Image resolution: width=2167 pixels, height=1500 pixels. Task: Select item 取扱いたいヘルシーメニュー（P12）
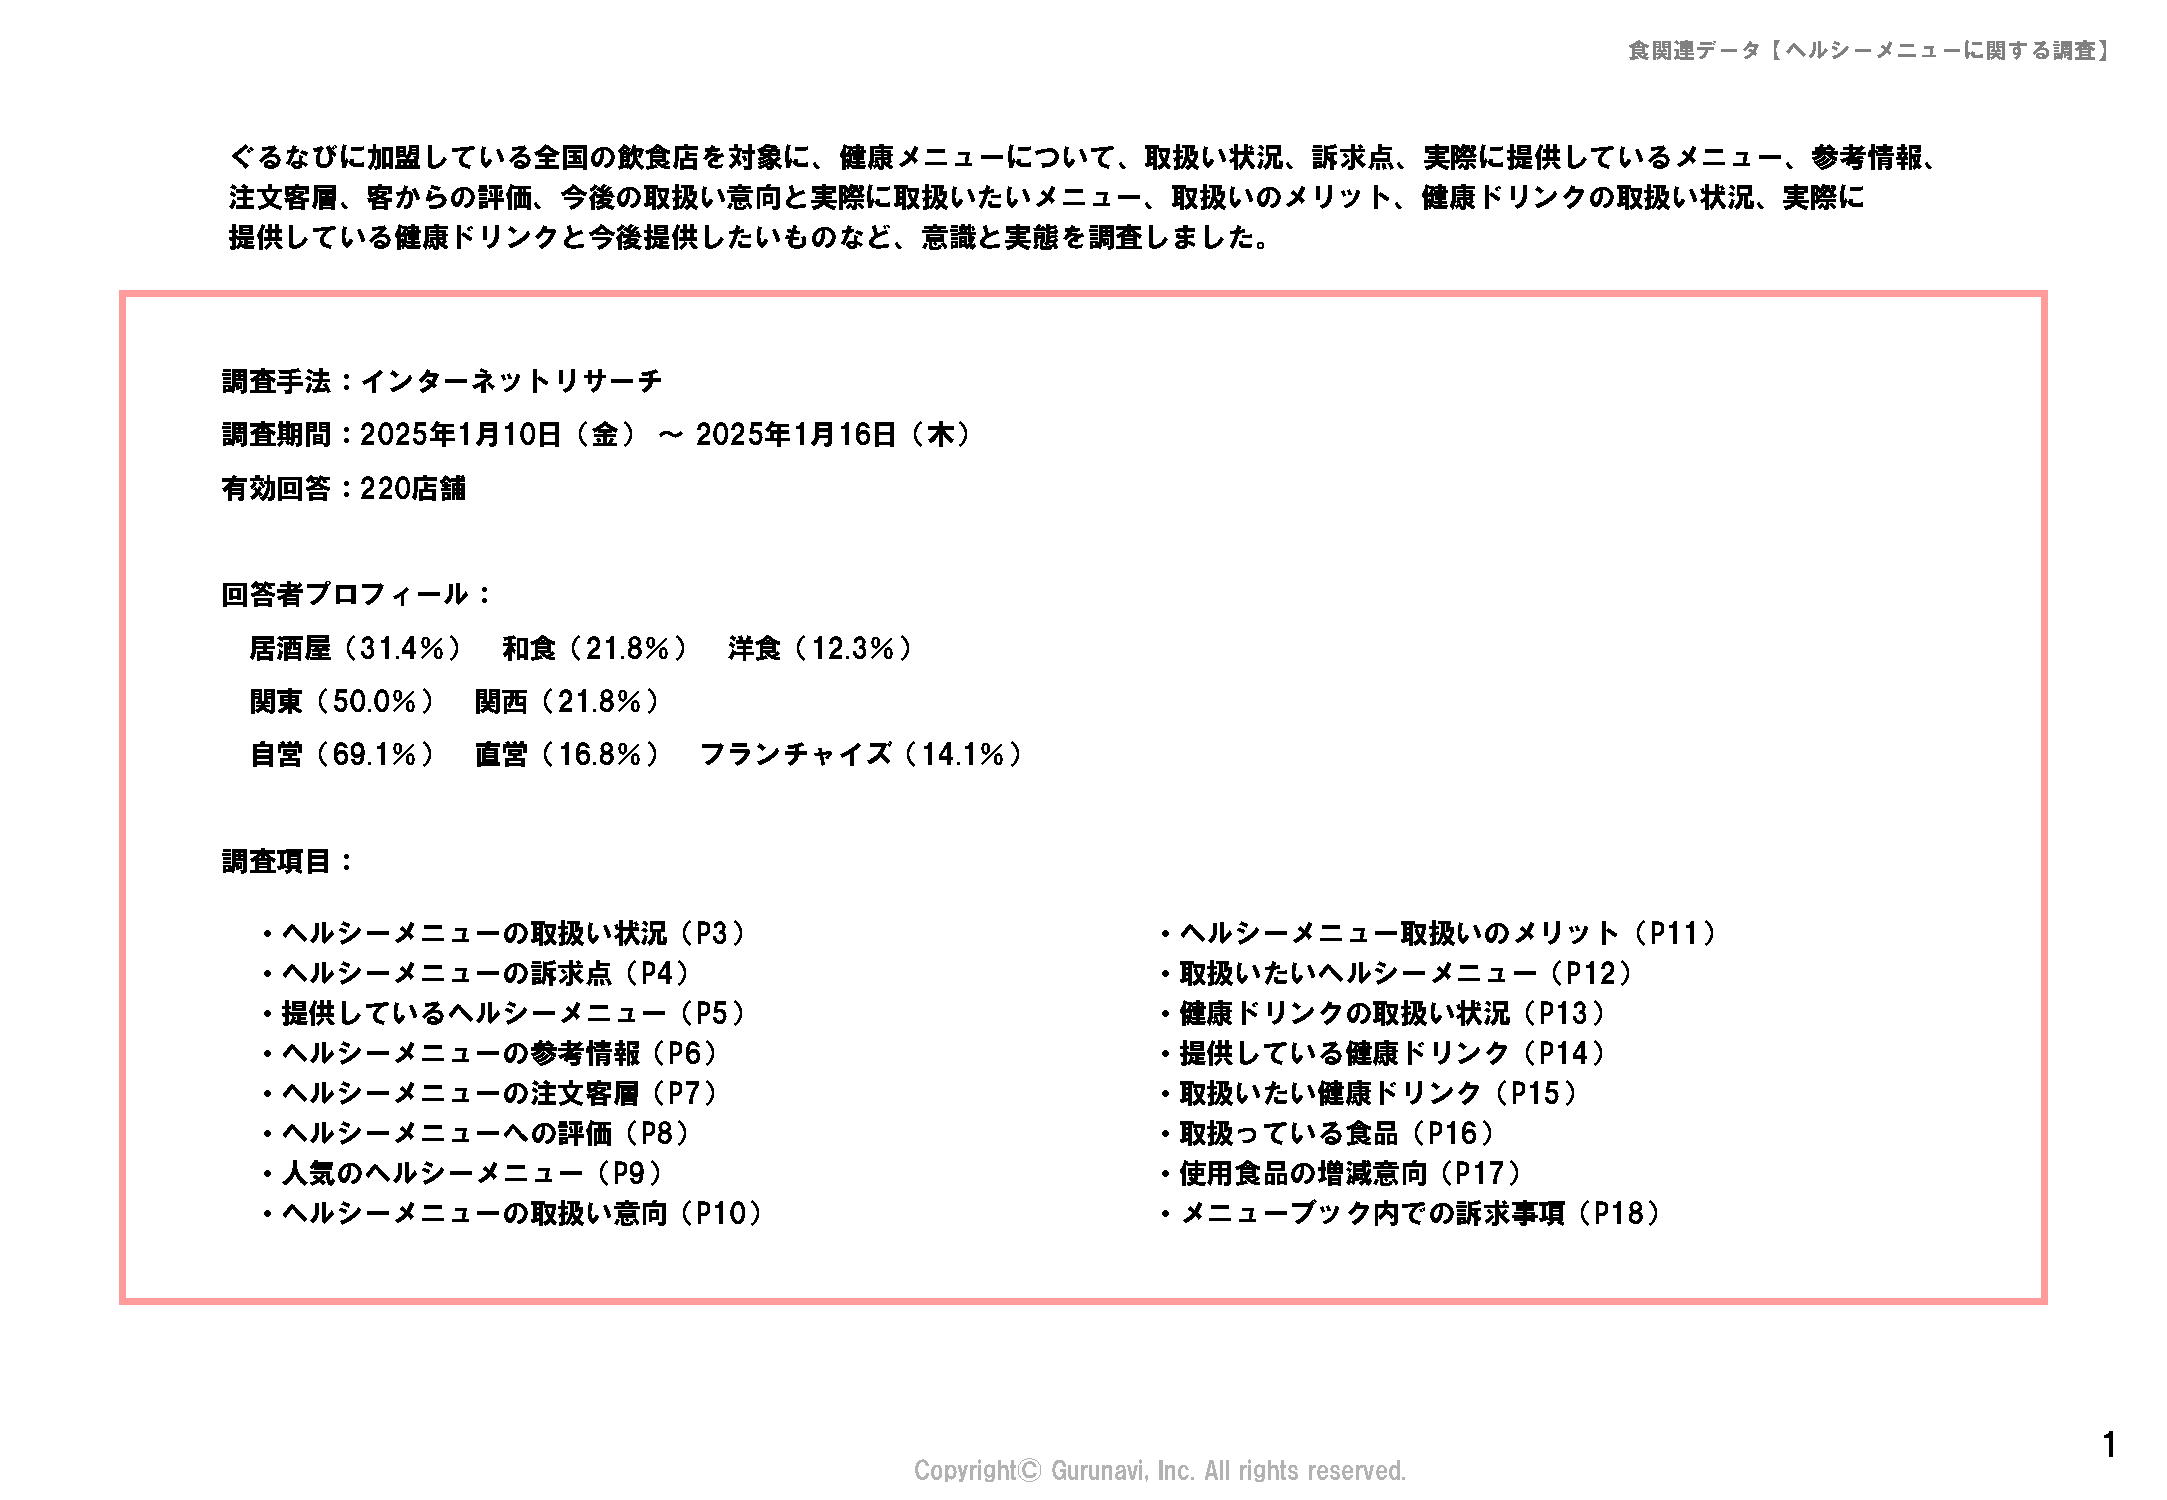tap(1397, 974)
